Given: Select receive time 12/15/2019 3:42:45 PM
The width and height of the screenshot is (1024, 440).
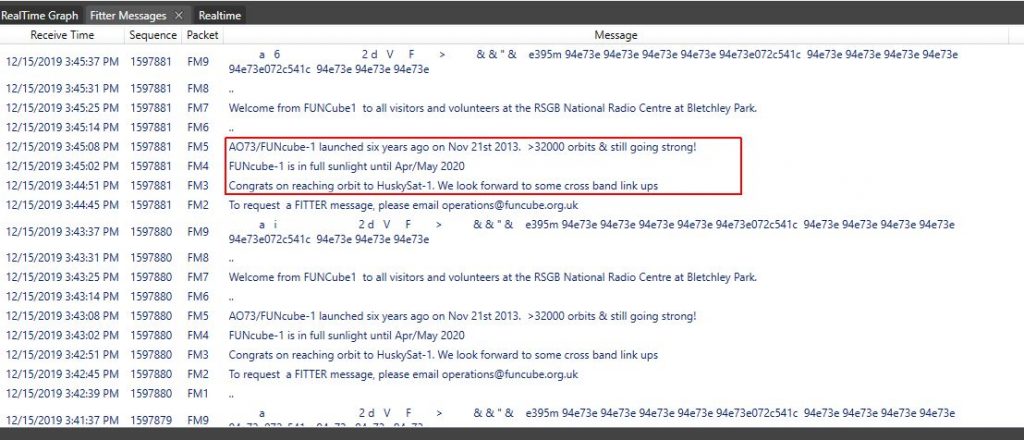Looking at the screenshot, I should (x=63, y=375).
